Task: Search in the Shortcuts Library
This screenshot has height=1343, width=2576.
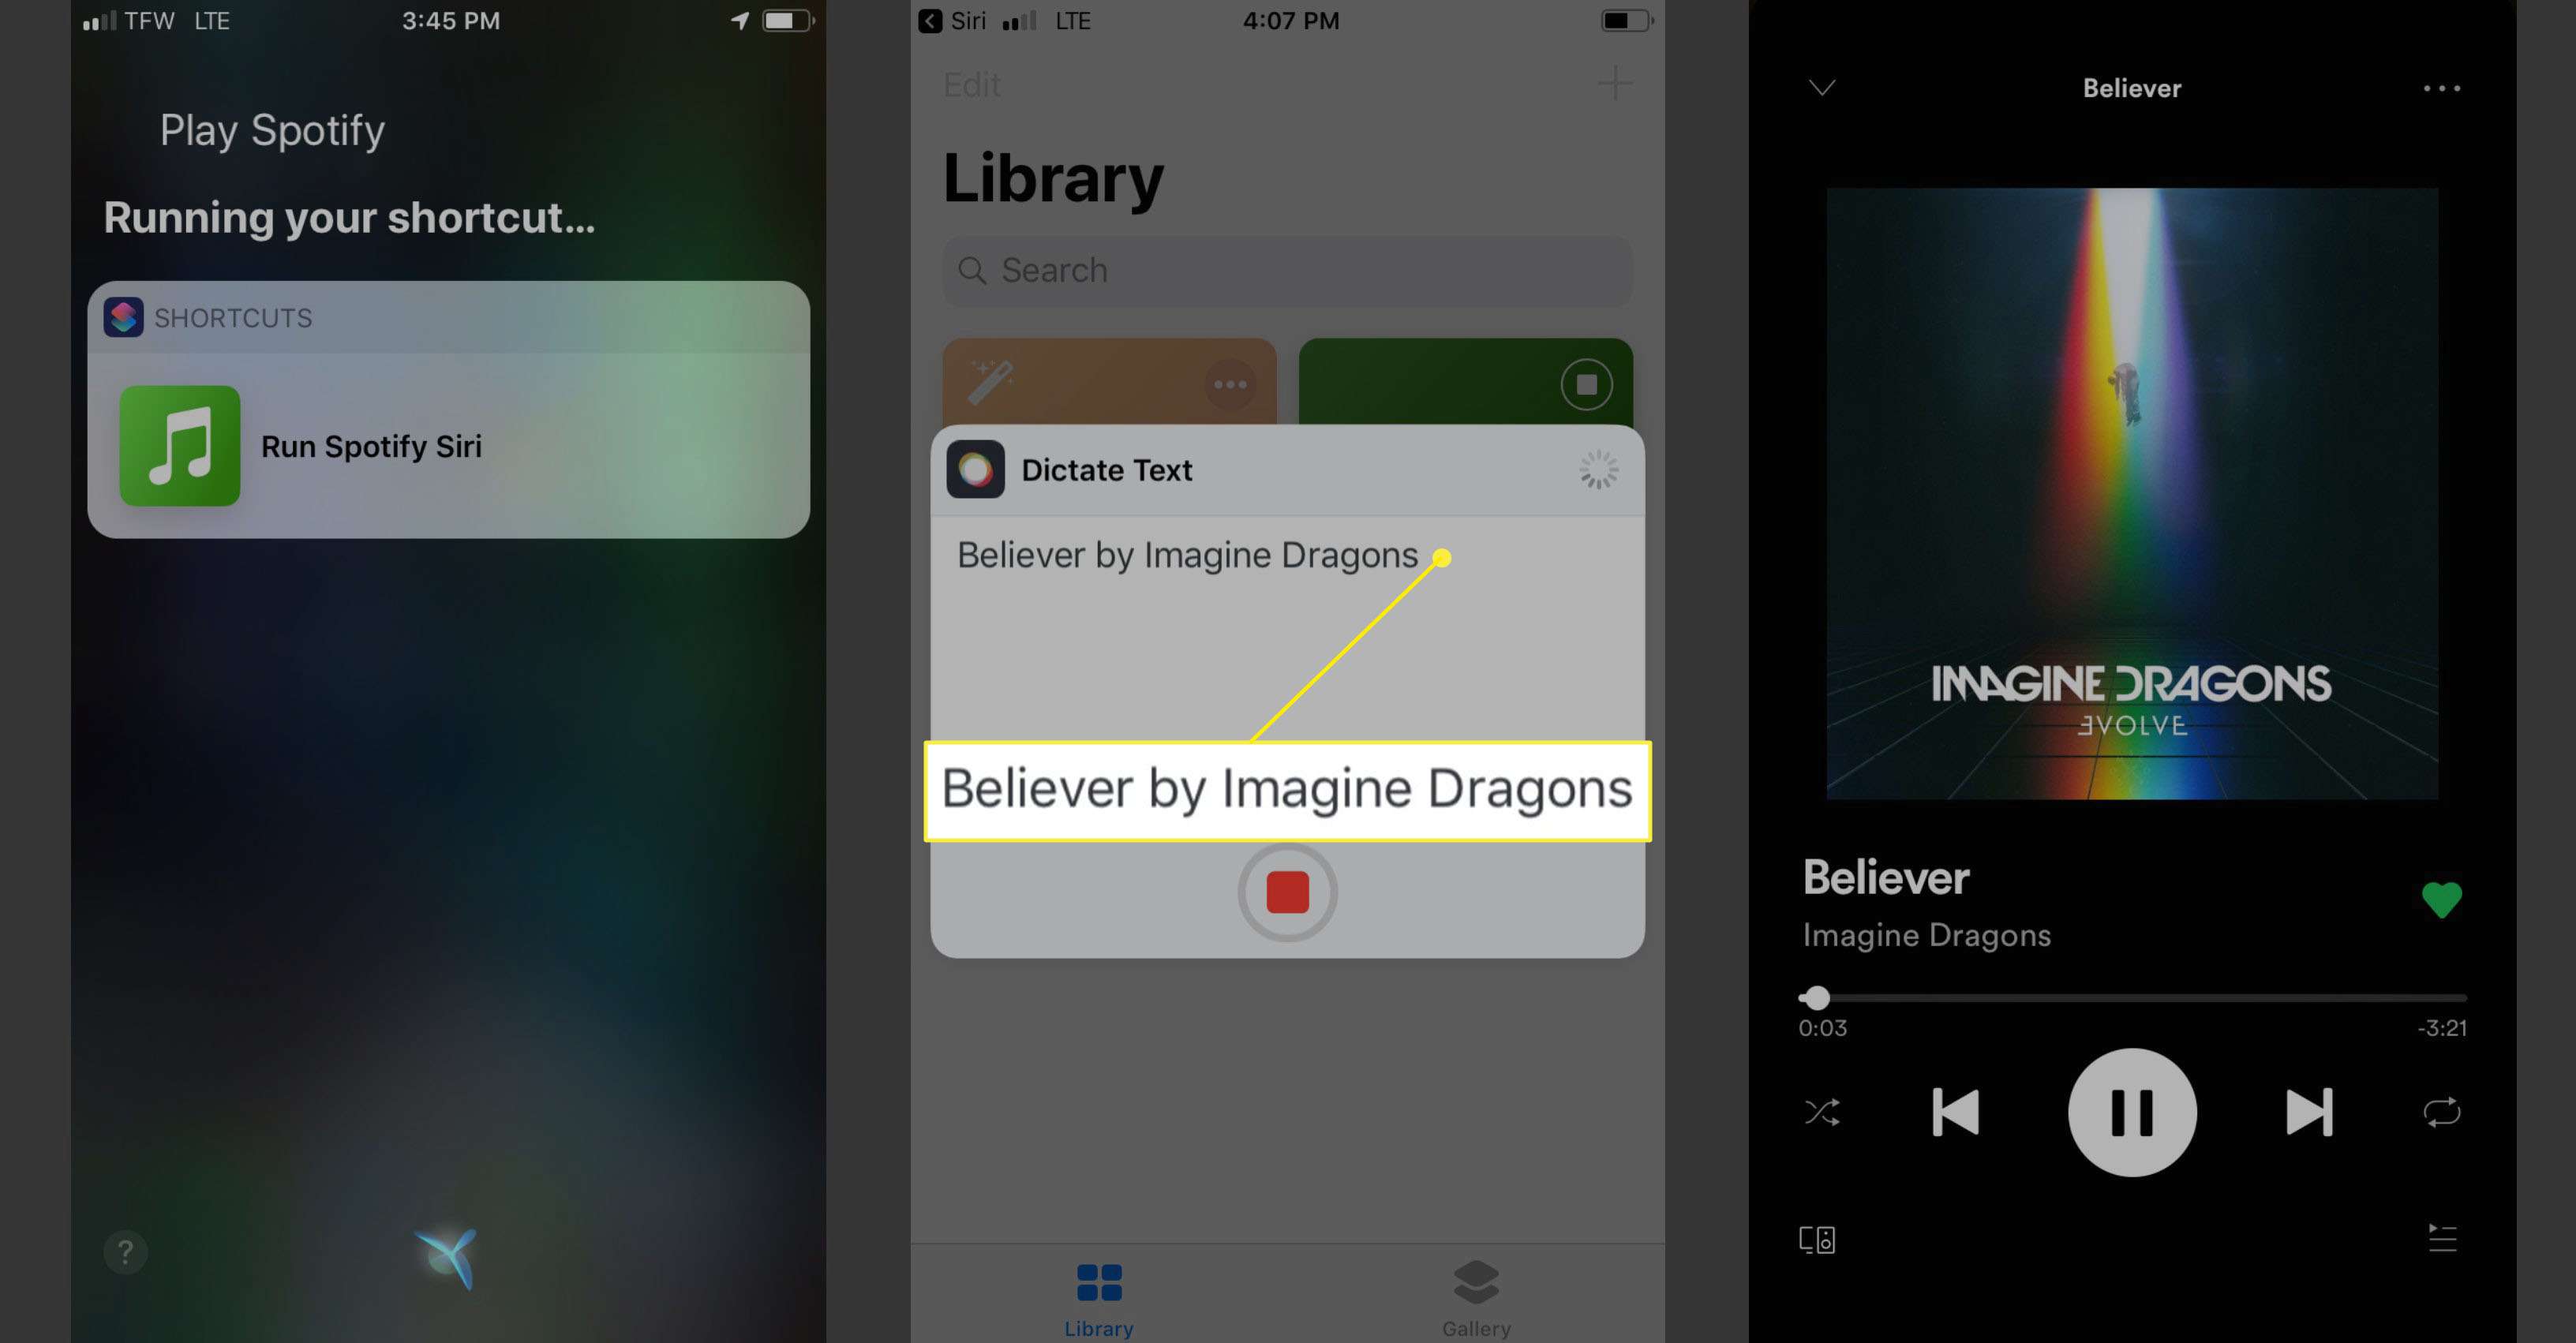Action: [x=1286, y=267]
